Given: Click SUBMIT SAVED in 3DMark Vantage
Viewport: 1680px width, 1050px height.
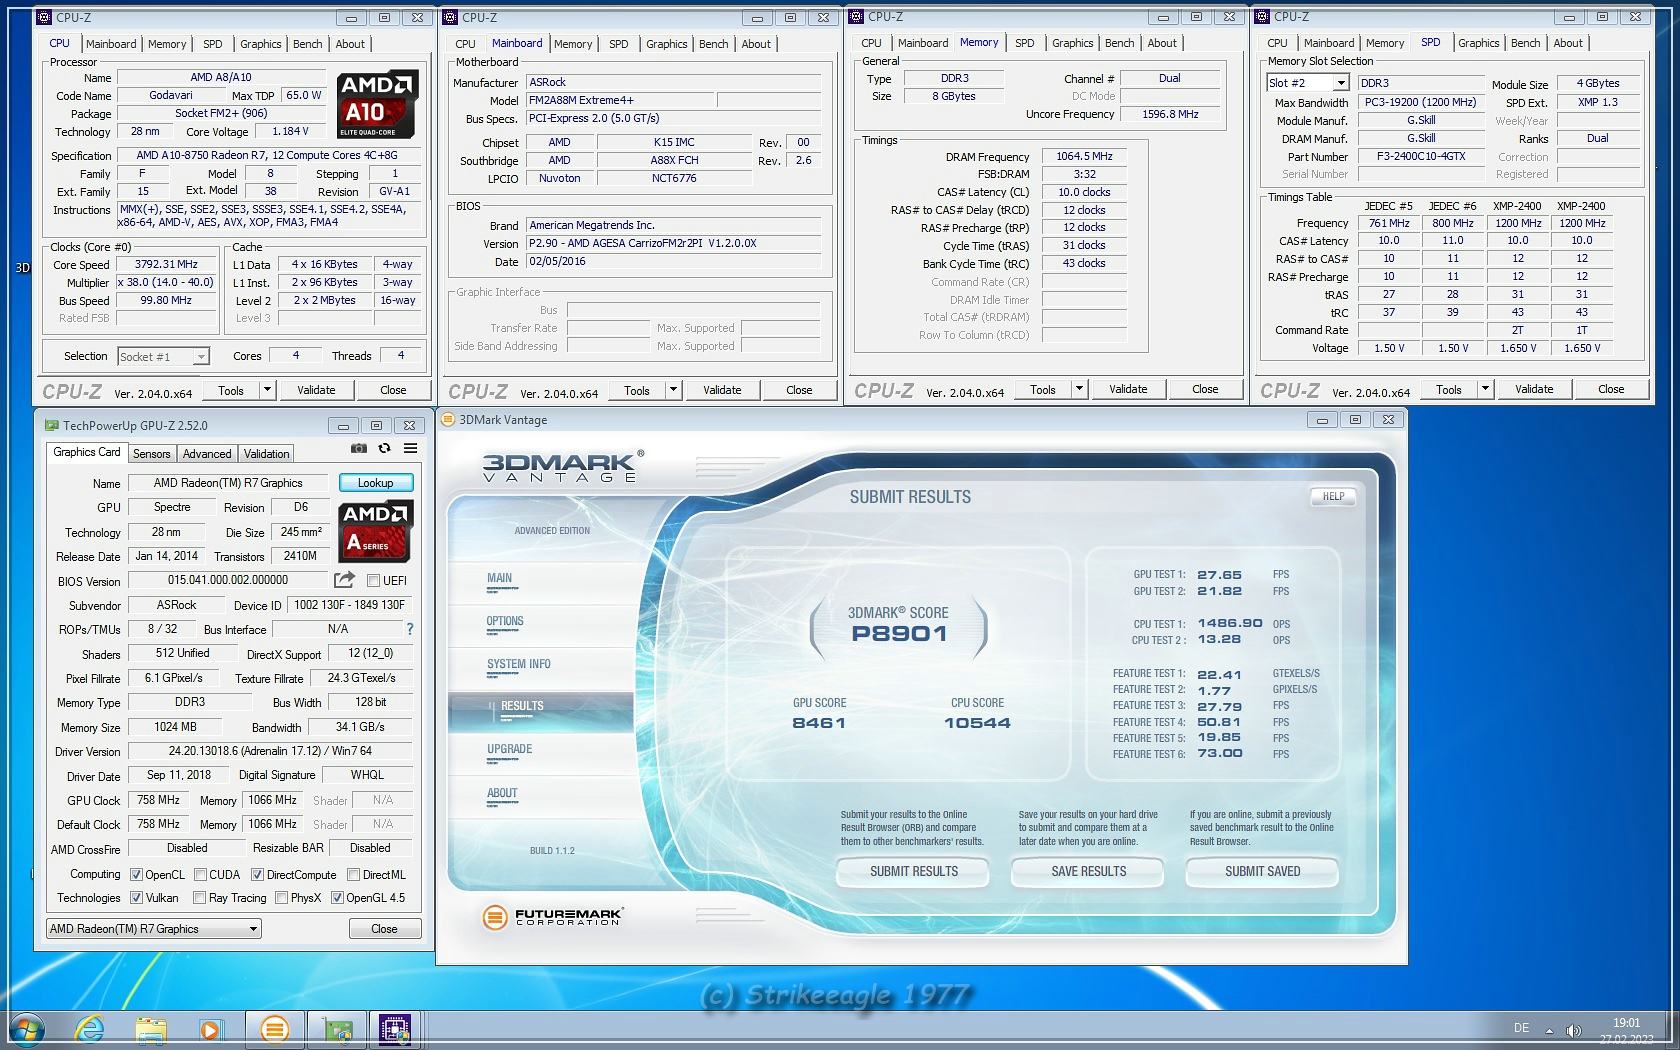Looking at the screenshot, I should tap(1263, 872).
